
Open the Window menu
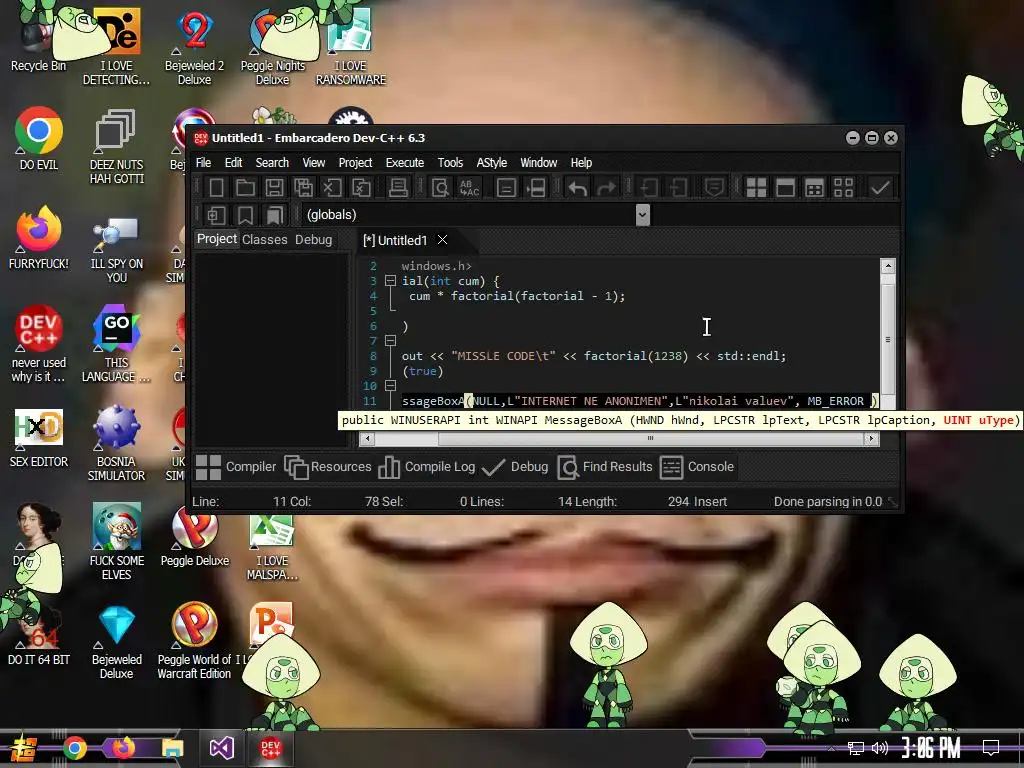click(x=539, y=163)
